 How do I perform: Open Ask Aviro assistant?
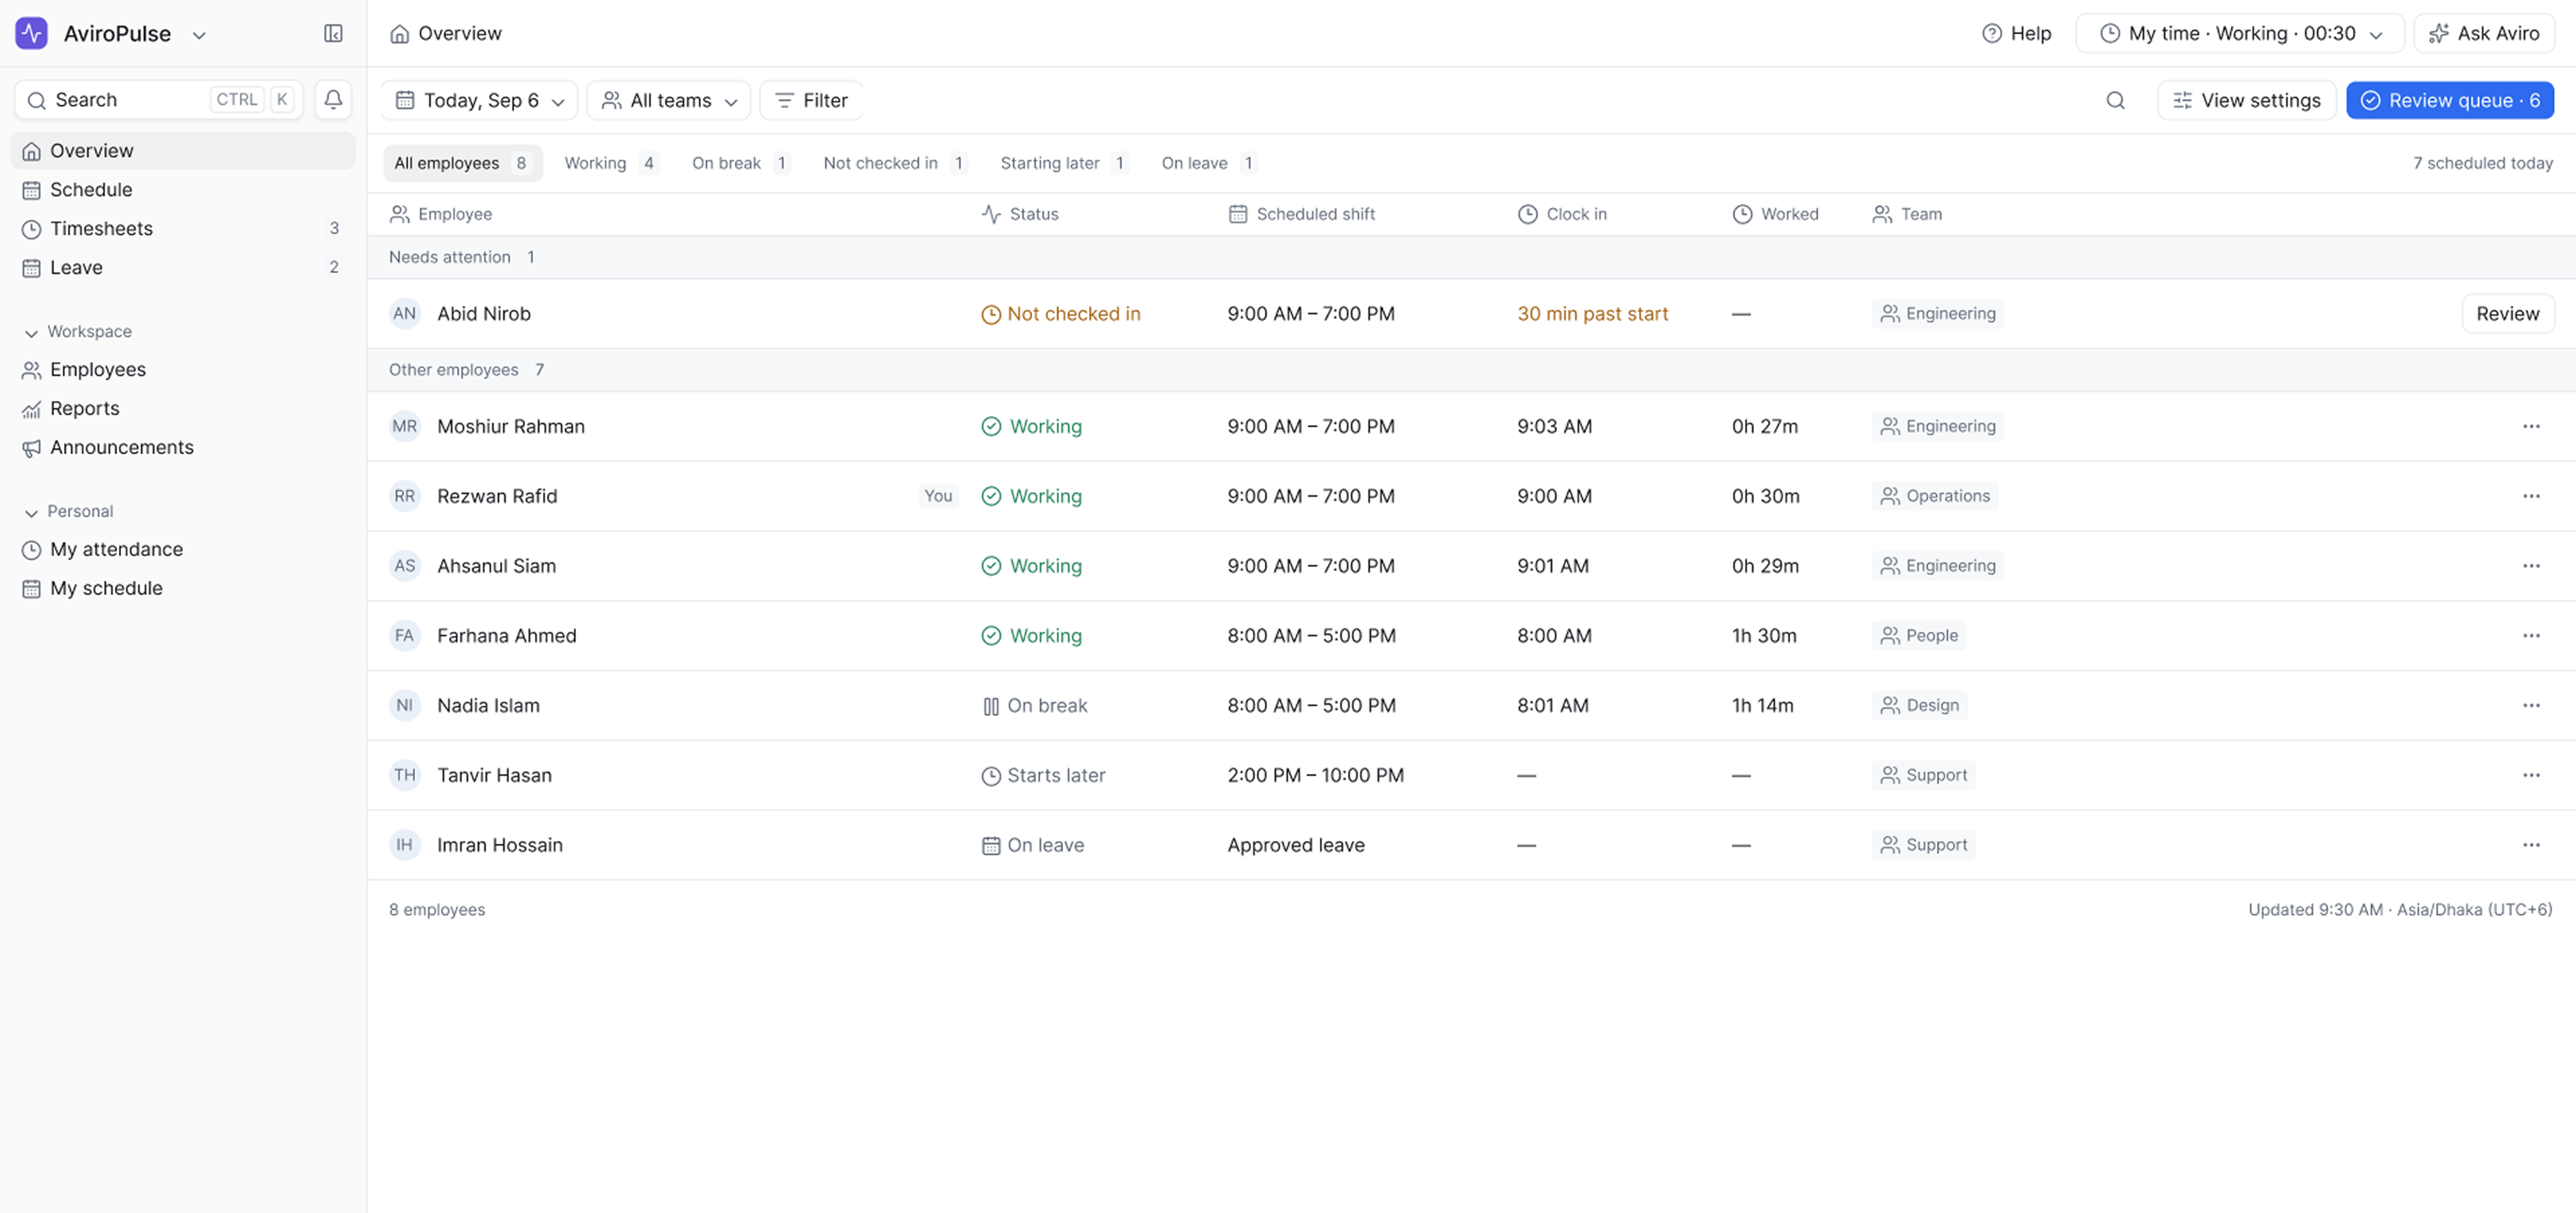click(x=2484, y=33)
